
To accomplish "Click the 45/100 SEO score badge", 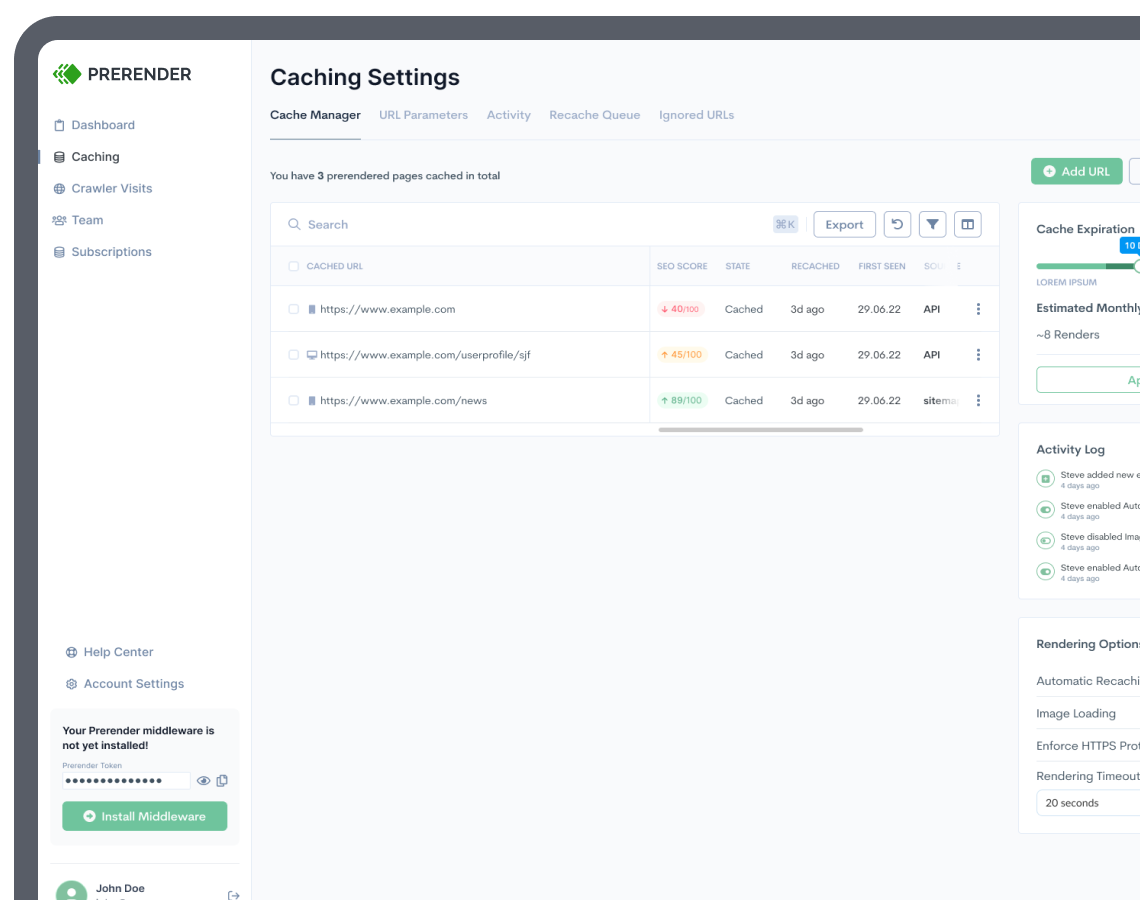I will [x=682, y=355].
